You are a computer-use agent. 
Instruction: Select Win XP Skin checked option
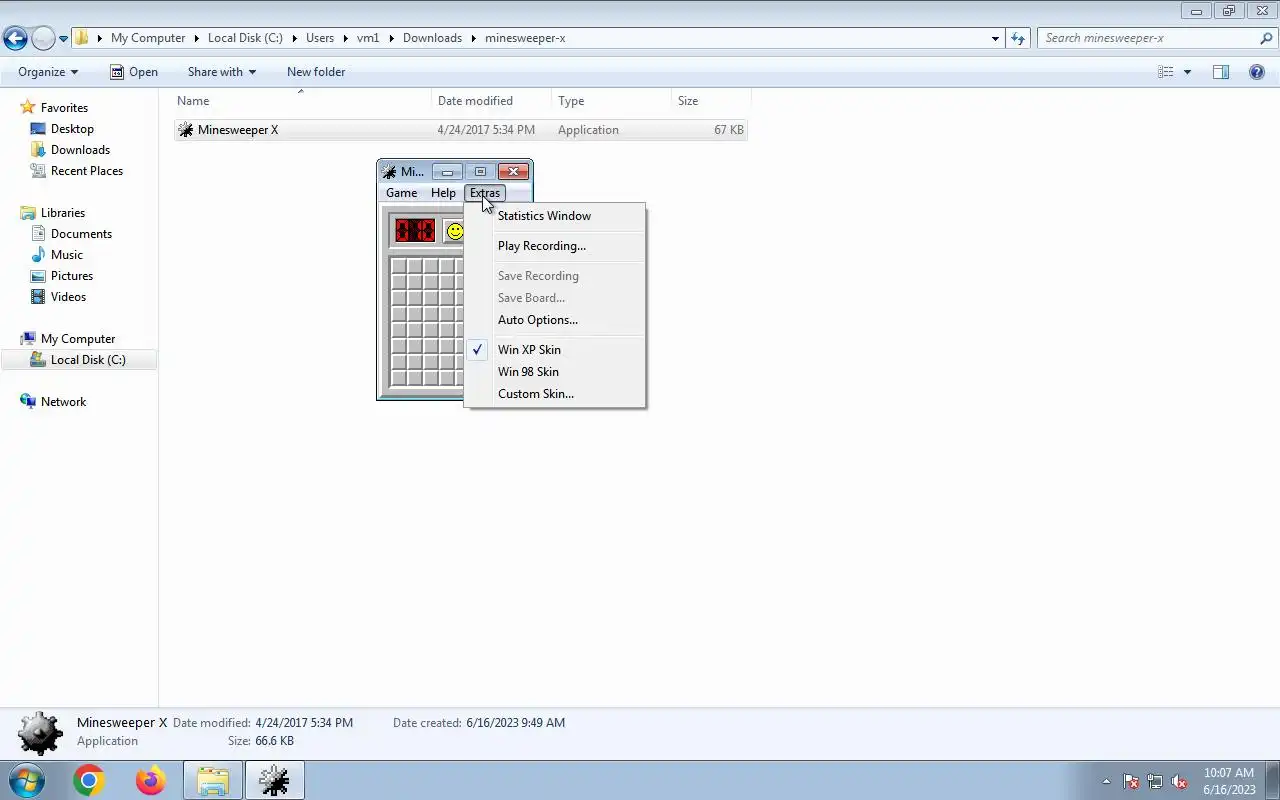point(555,350)
